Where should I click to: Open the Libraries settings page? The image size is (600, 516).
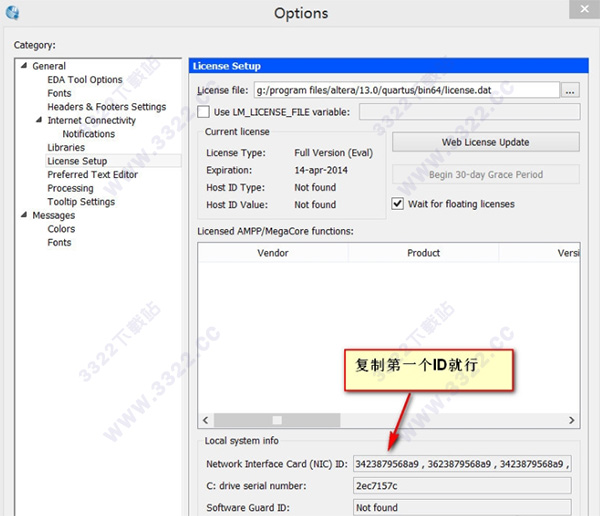point(66,148)
